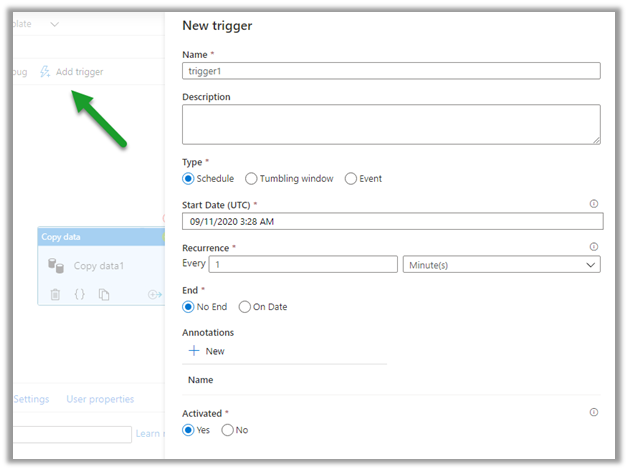Click the Copy data1 database activity icon
The width and height of the screenshot is (628, 471).
point(56,266)
